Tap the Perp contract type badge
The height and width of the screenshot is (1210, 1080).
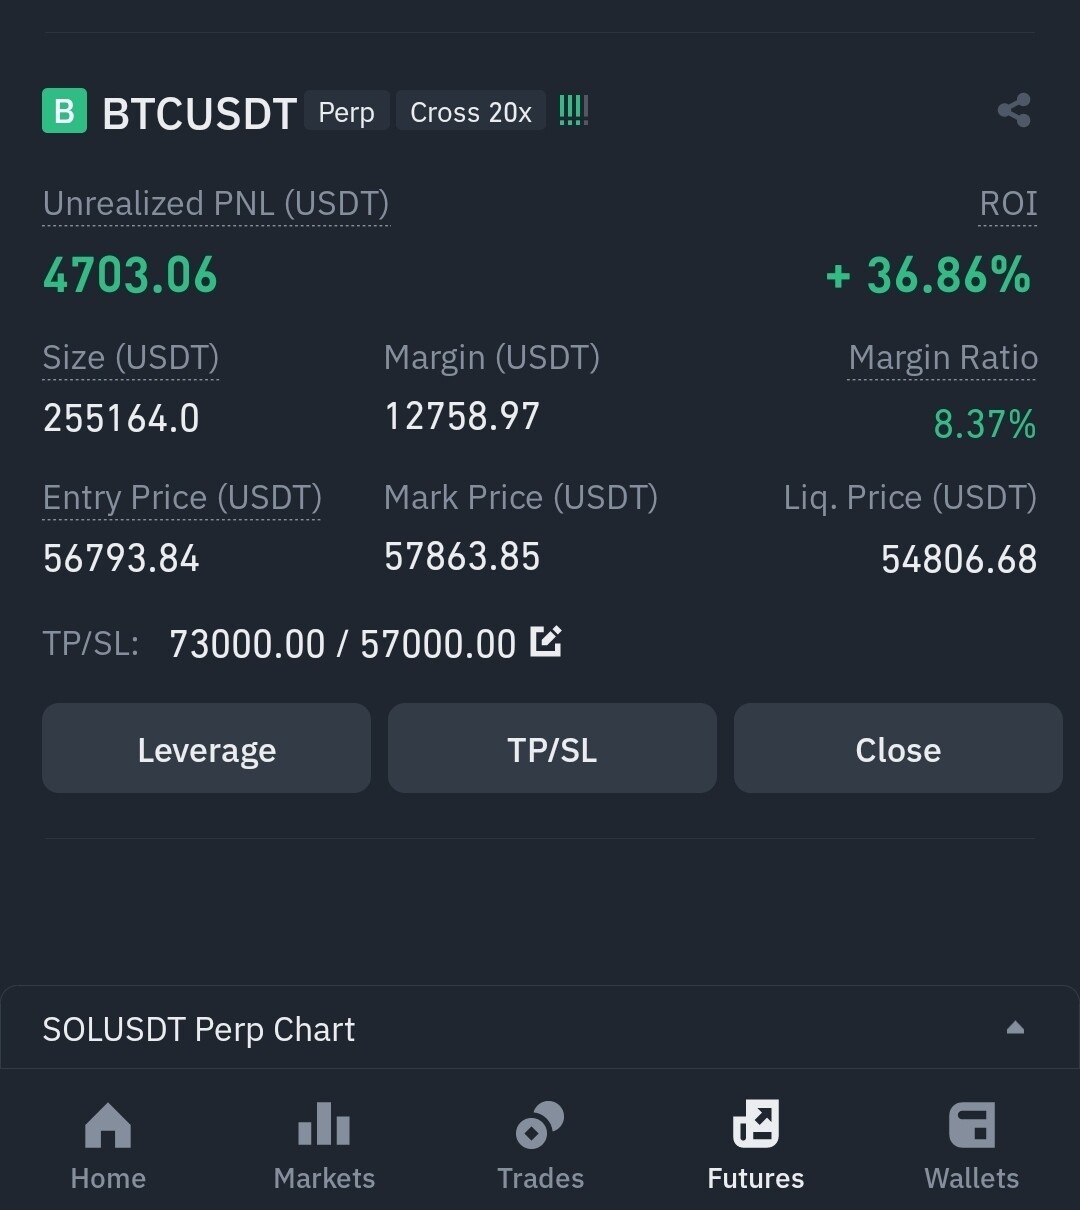pyautogui.click(x=346, y=112)
